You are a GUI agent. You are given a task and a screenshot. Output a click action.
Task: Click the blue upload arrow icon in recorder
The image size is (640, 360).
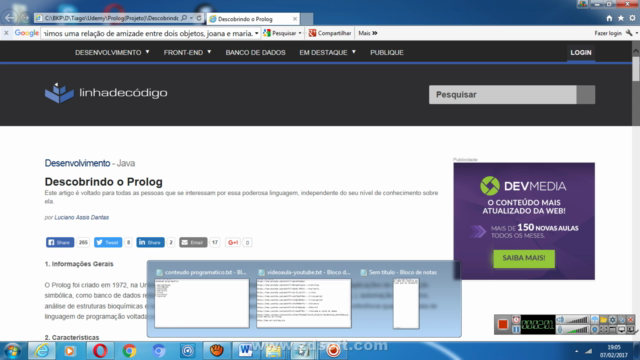pyautogui.click(x=595, y=319)
